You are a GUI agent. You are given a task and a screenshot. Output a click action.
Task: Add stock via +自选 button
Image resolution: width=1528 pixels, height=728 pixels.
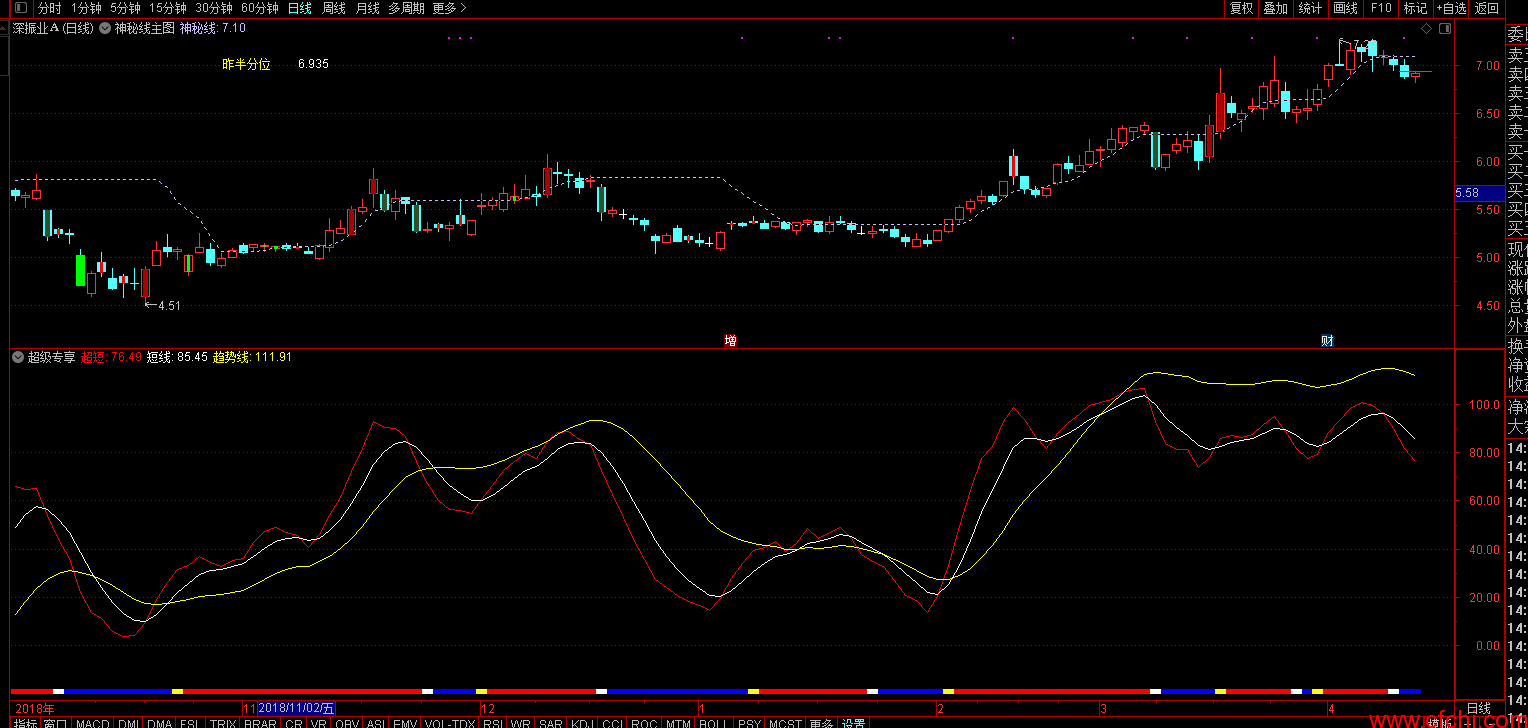coord(1451,8)
